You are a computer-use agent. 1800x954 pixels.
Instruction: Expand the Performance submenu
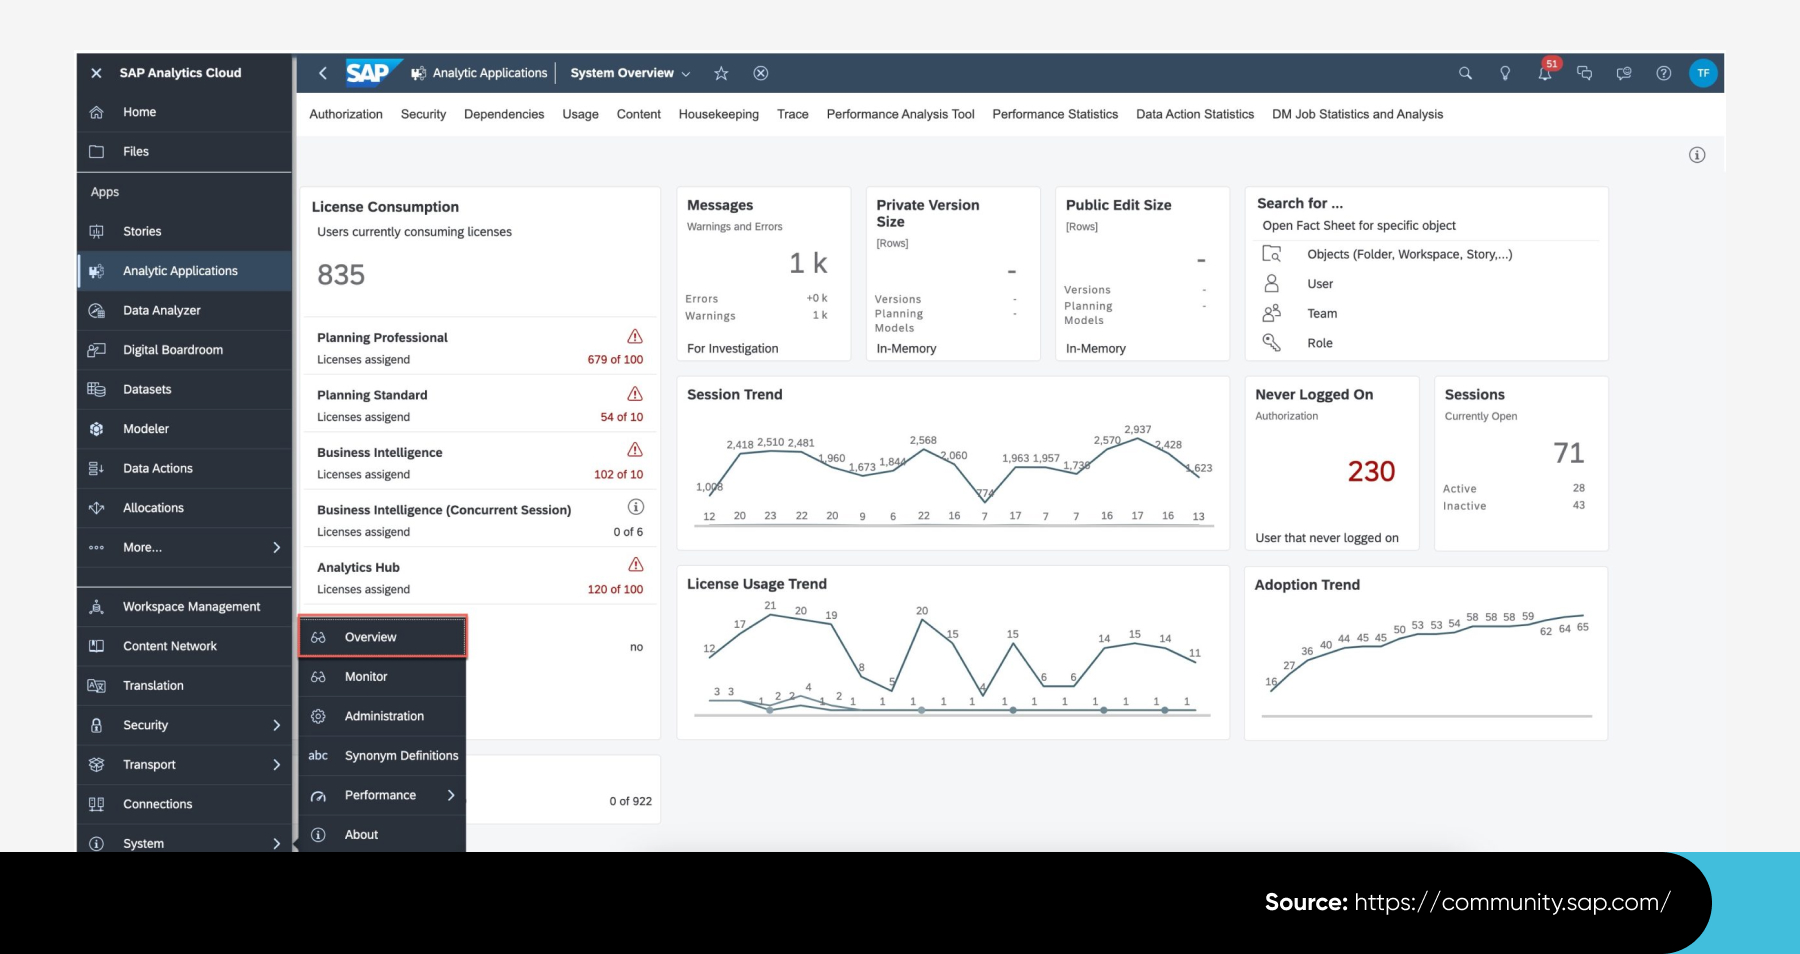coord(451,795)
